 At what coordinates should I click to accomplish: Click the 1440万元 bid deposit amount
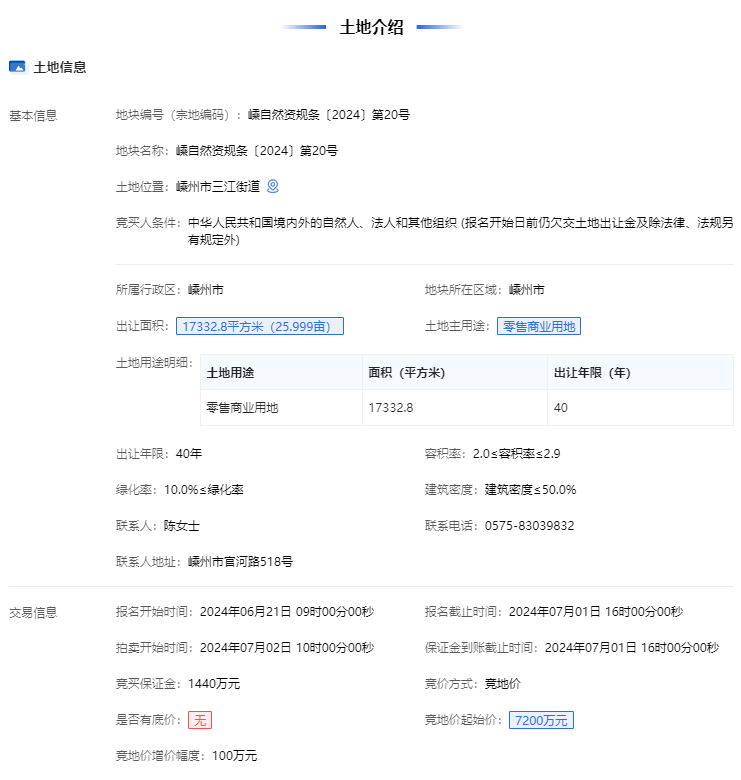(214, 684)
